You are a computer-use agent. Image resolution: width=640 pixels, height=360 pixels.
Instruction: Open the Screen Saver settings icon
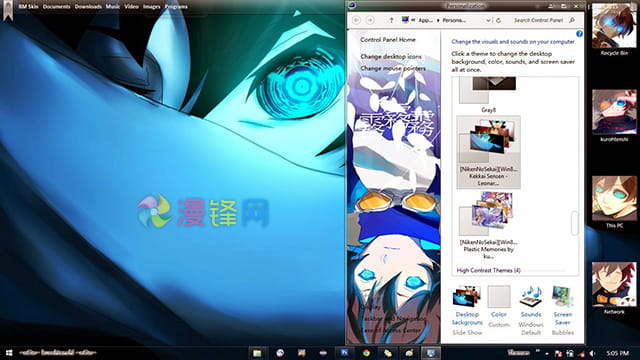562,296
